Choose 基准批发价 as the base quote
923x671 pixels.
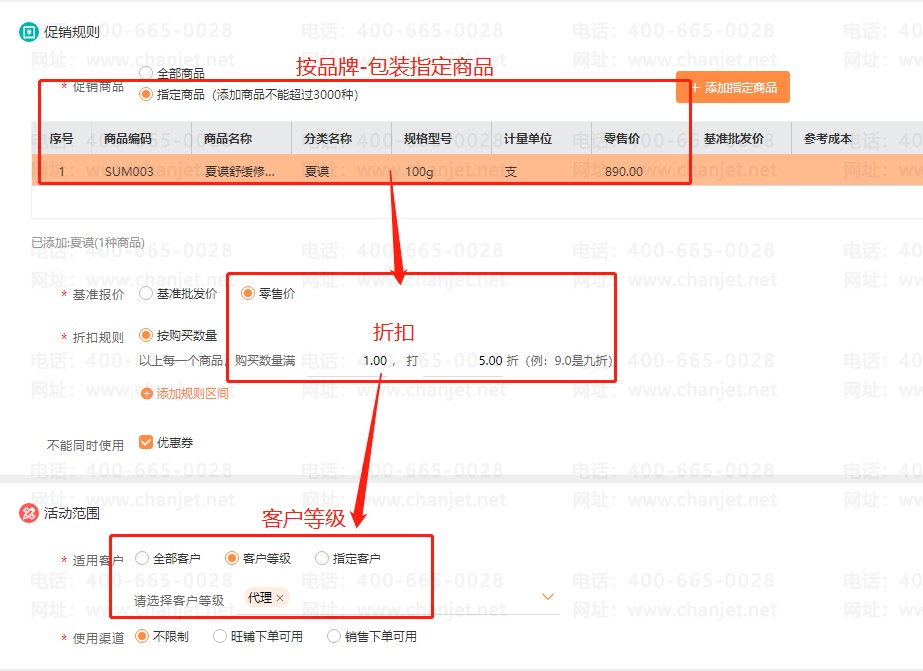point(146,293)
